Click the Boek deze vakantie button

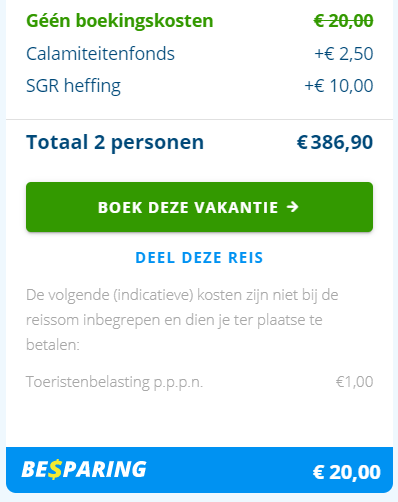point(199,207)
